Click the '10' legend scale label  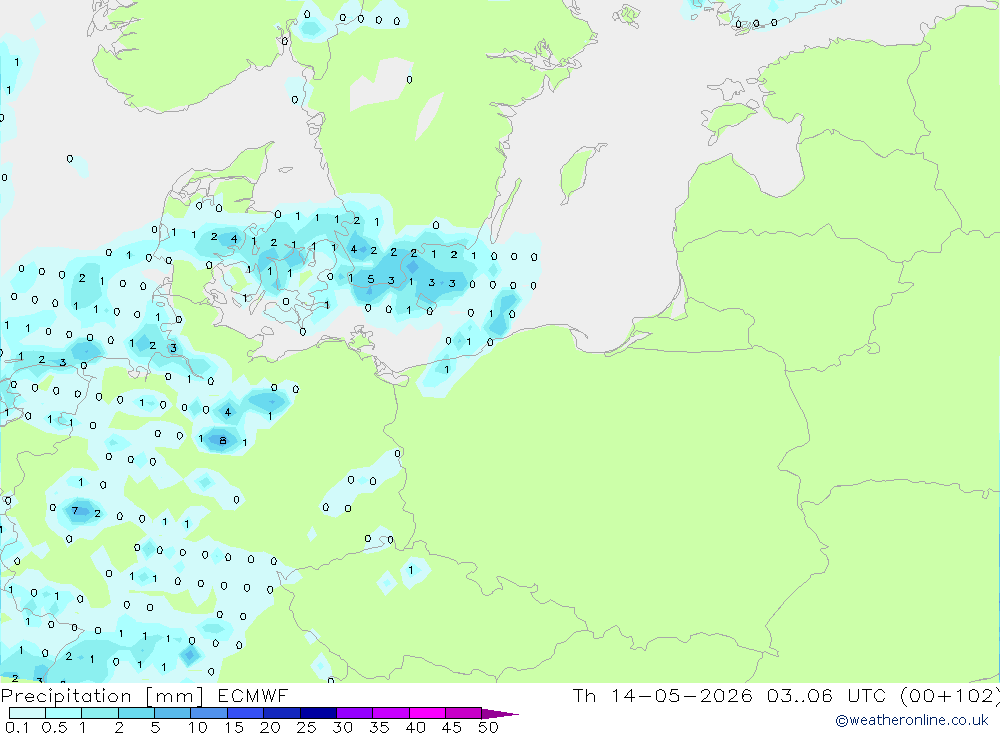point(198,727)
